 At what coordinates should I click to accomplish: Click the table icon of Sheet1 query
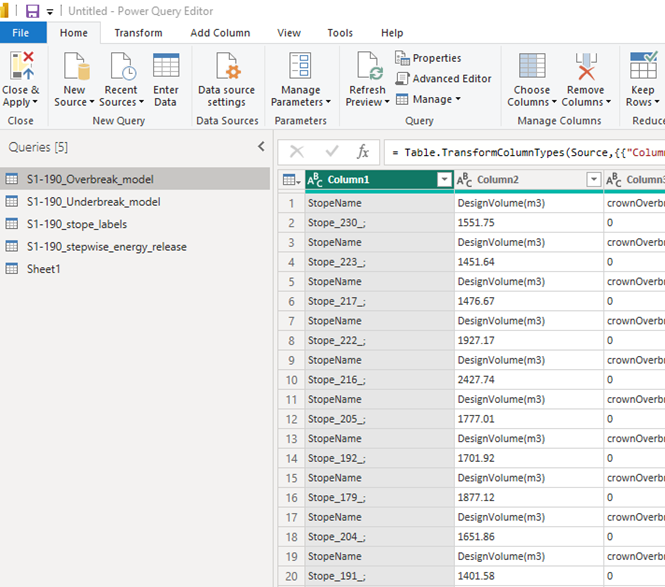point(12,268)
